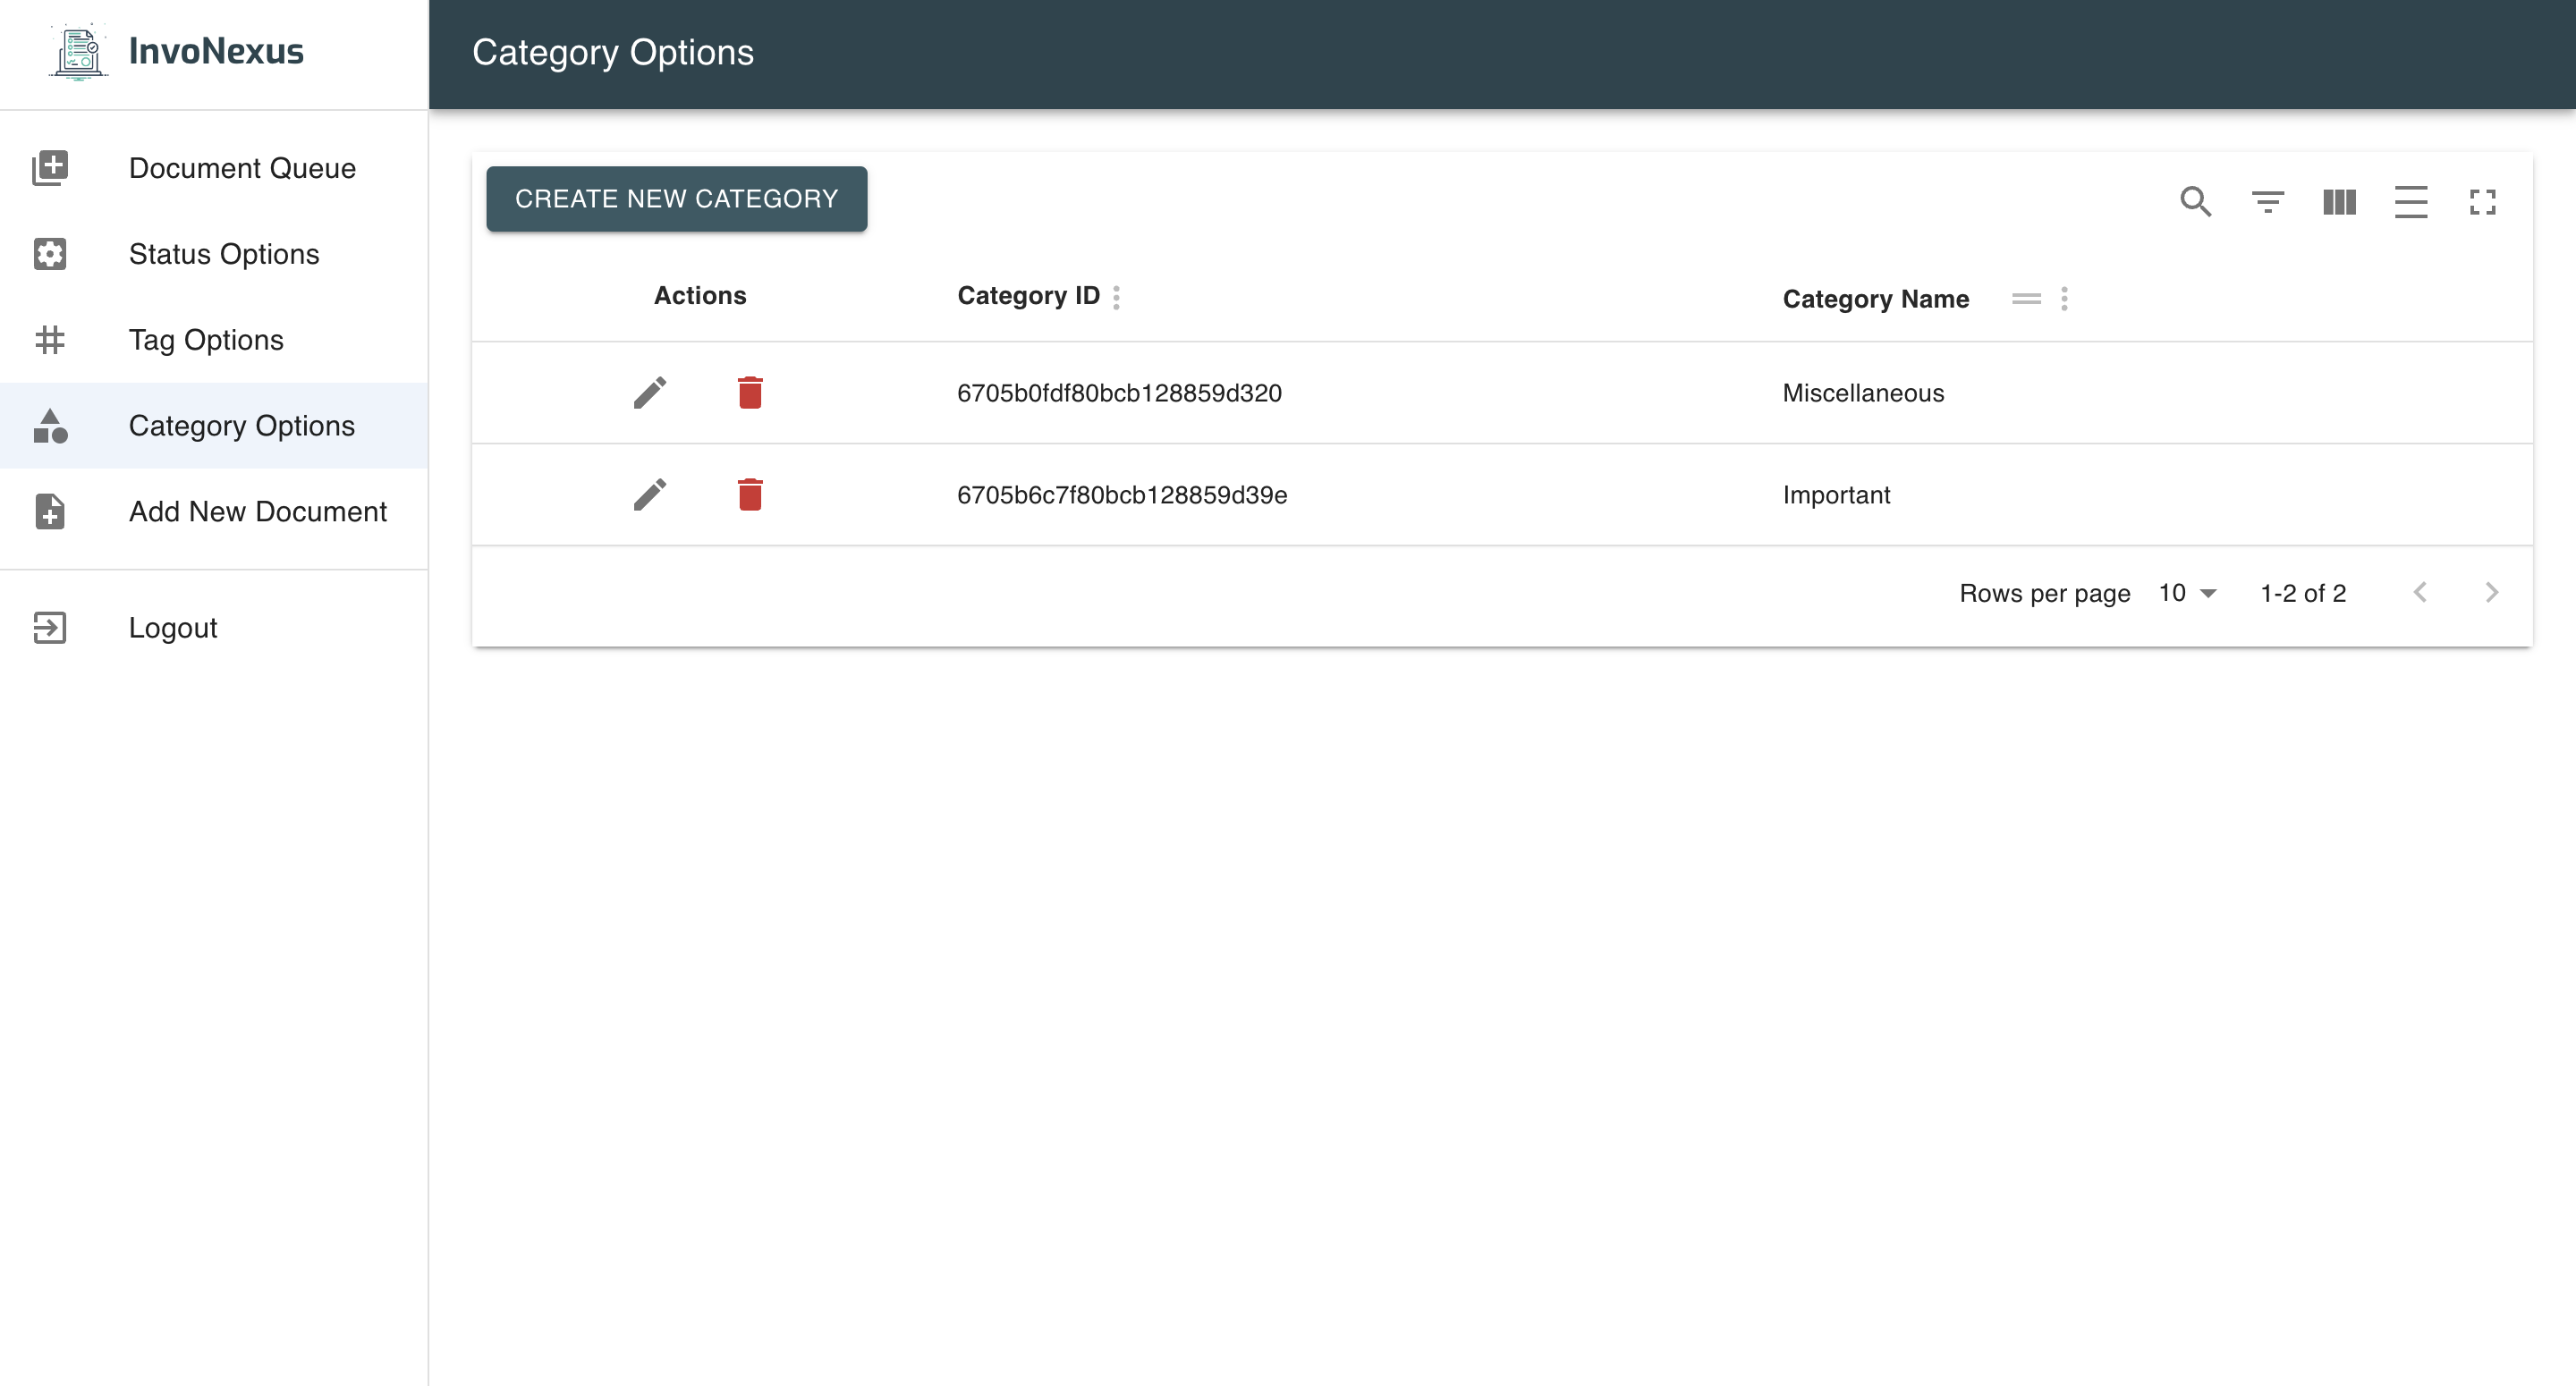Click the Document Queue sidebar icon
The height and width of the screenshot is (1386, 2576).
50,168
